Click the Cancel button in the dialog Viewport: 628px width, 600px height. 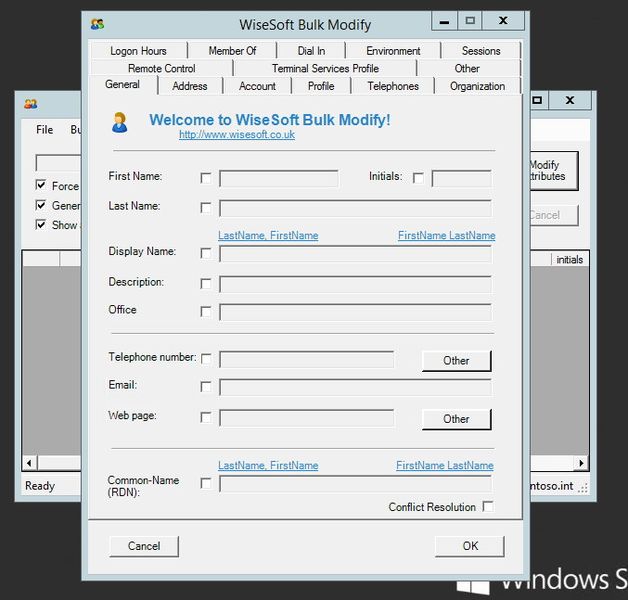point(144,546)
